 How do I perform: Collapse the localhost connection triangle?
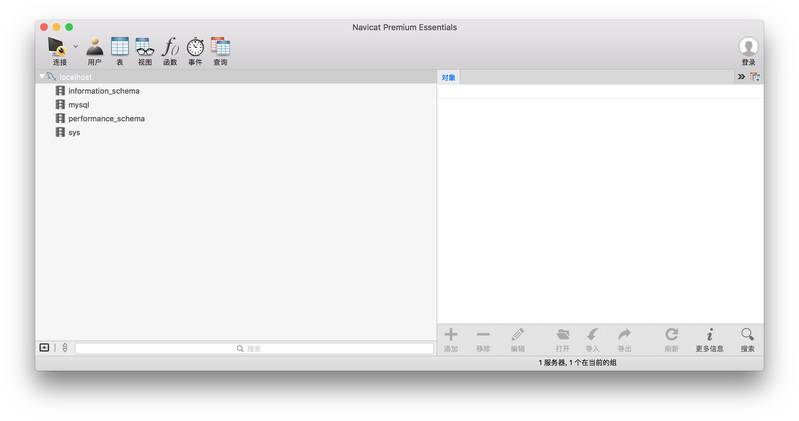click(x=42, y=76)
